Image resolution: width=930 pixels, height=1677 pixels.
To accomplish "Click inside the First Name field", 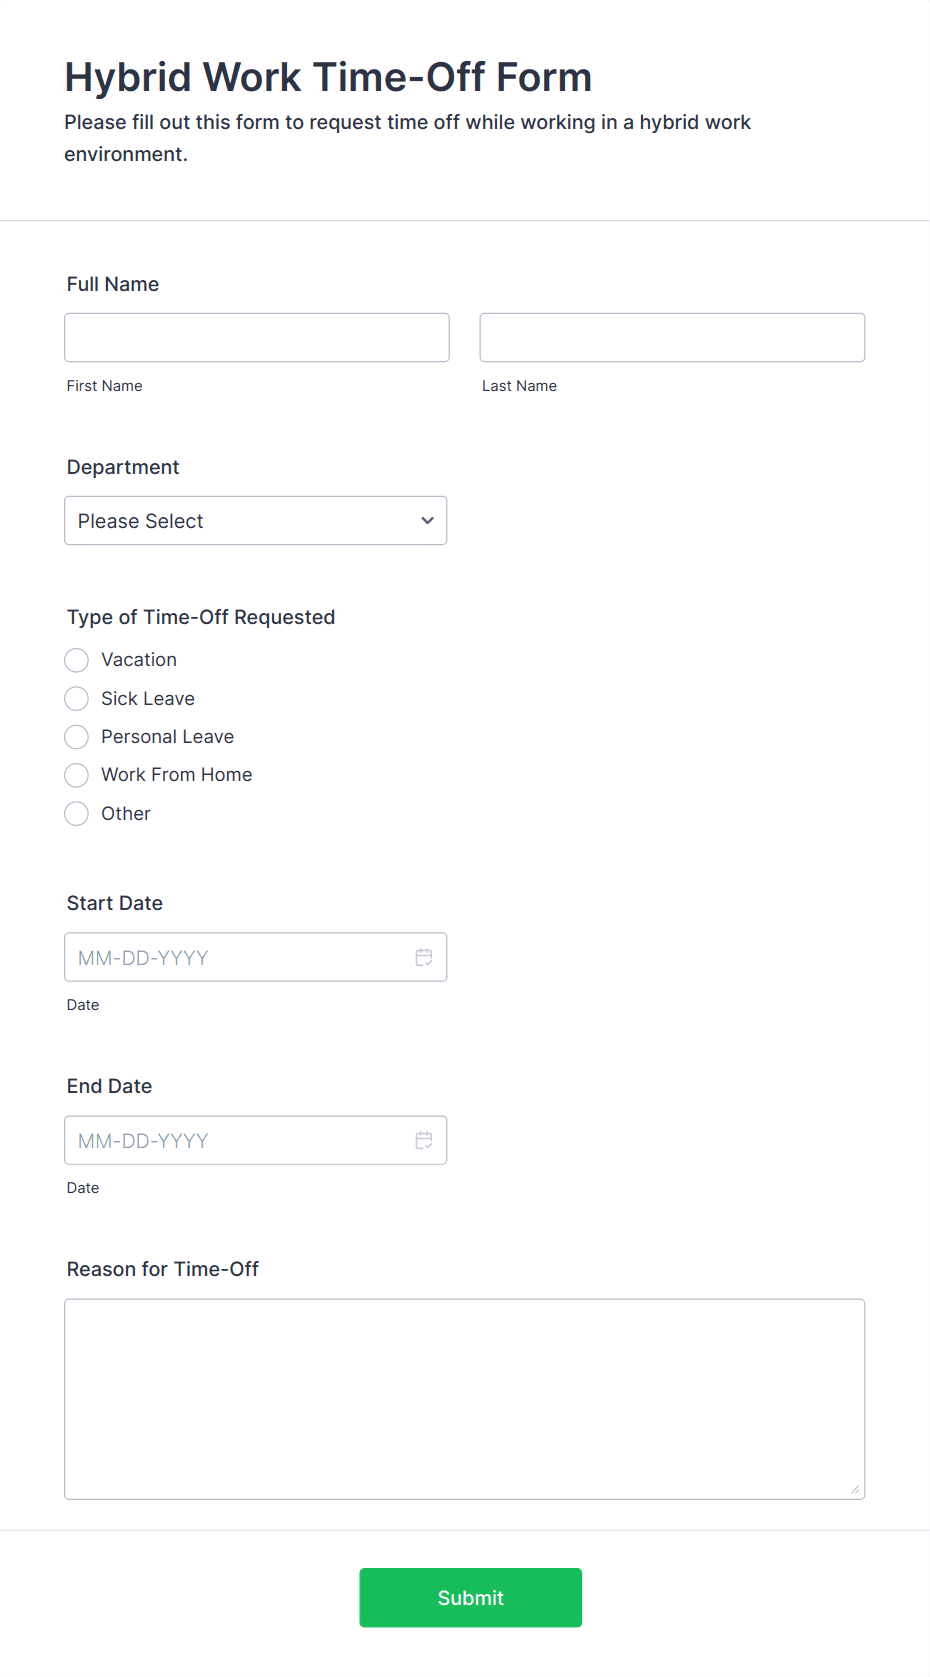I will coord(256,337).
